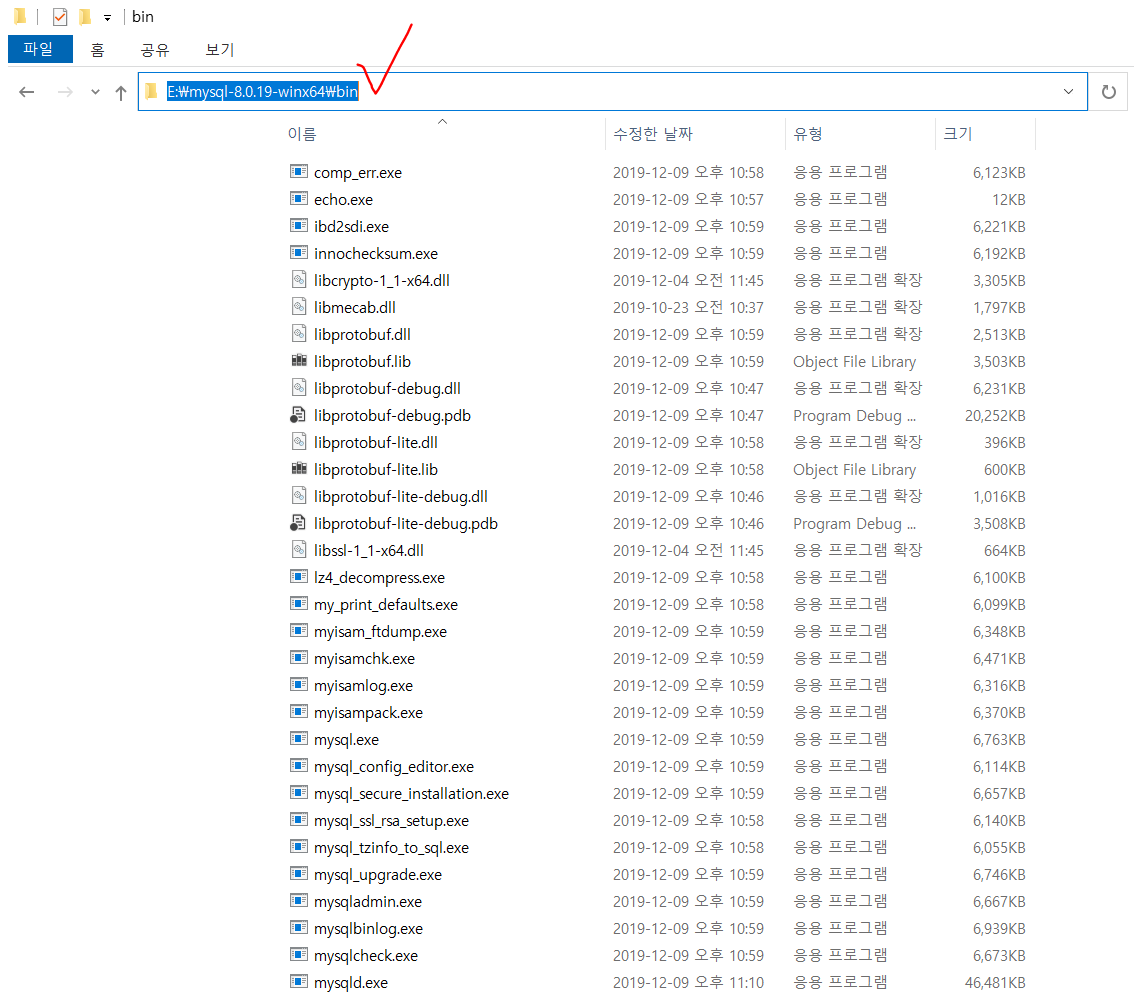The height and width of the screenshot is (1003, 1134).
Task: Click the 2019-12-09 오후 11:10 date
Action: pos(688,982)
